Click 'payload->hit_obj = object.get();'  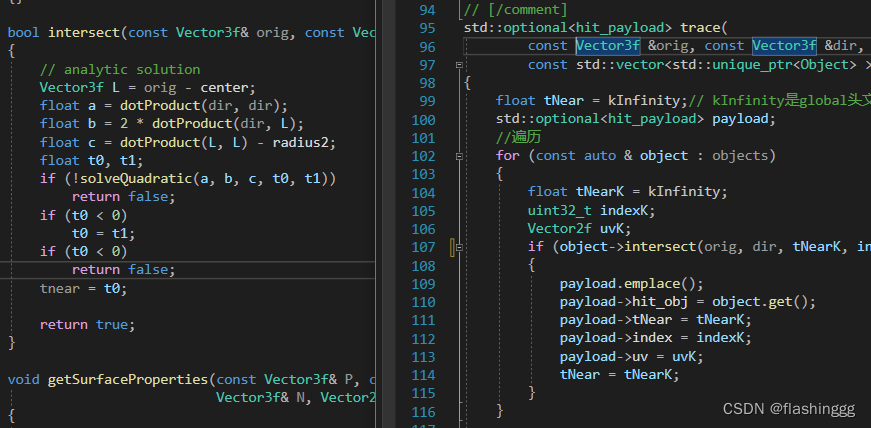[688, 302]
